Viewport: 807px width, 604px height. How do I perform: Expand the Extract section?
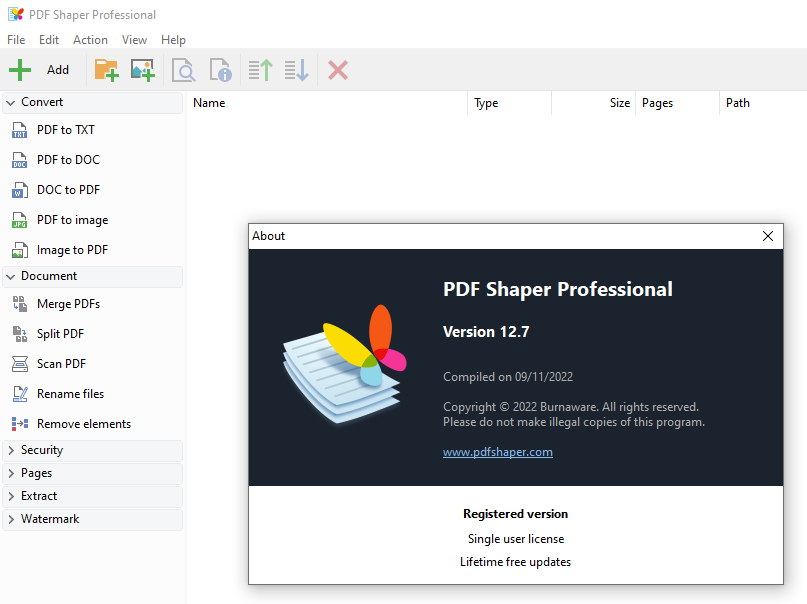click(11, 496)
